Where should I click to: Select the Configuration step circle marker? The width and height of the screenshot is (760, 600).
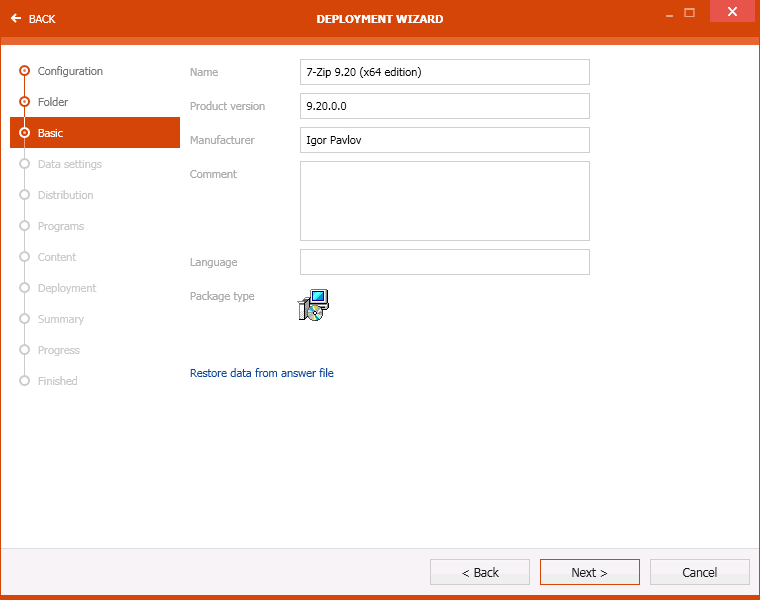tap(25, 71)
